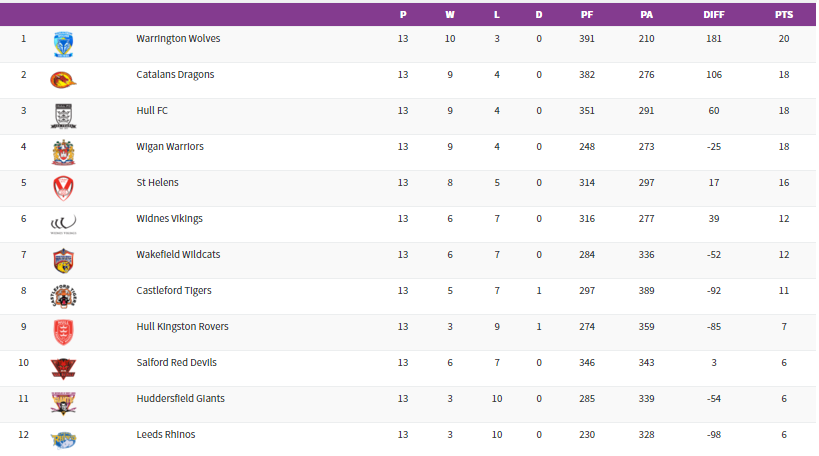The height and width of the screenshot is (456, 819).
Task: Click the DIFF column header
Action: tap(714, 15)
